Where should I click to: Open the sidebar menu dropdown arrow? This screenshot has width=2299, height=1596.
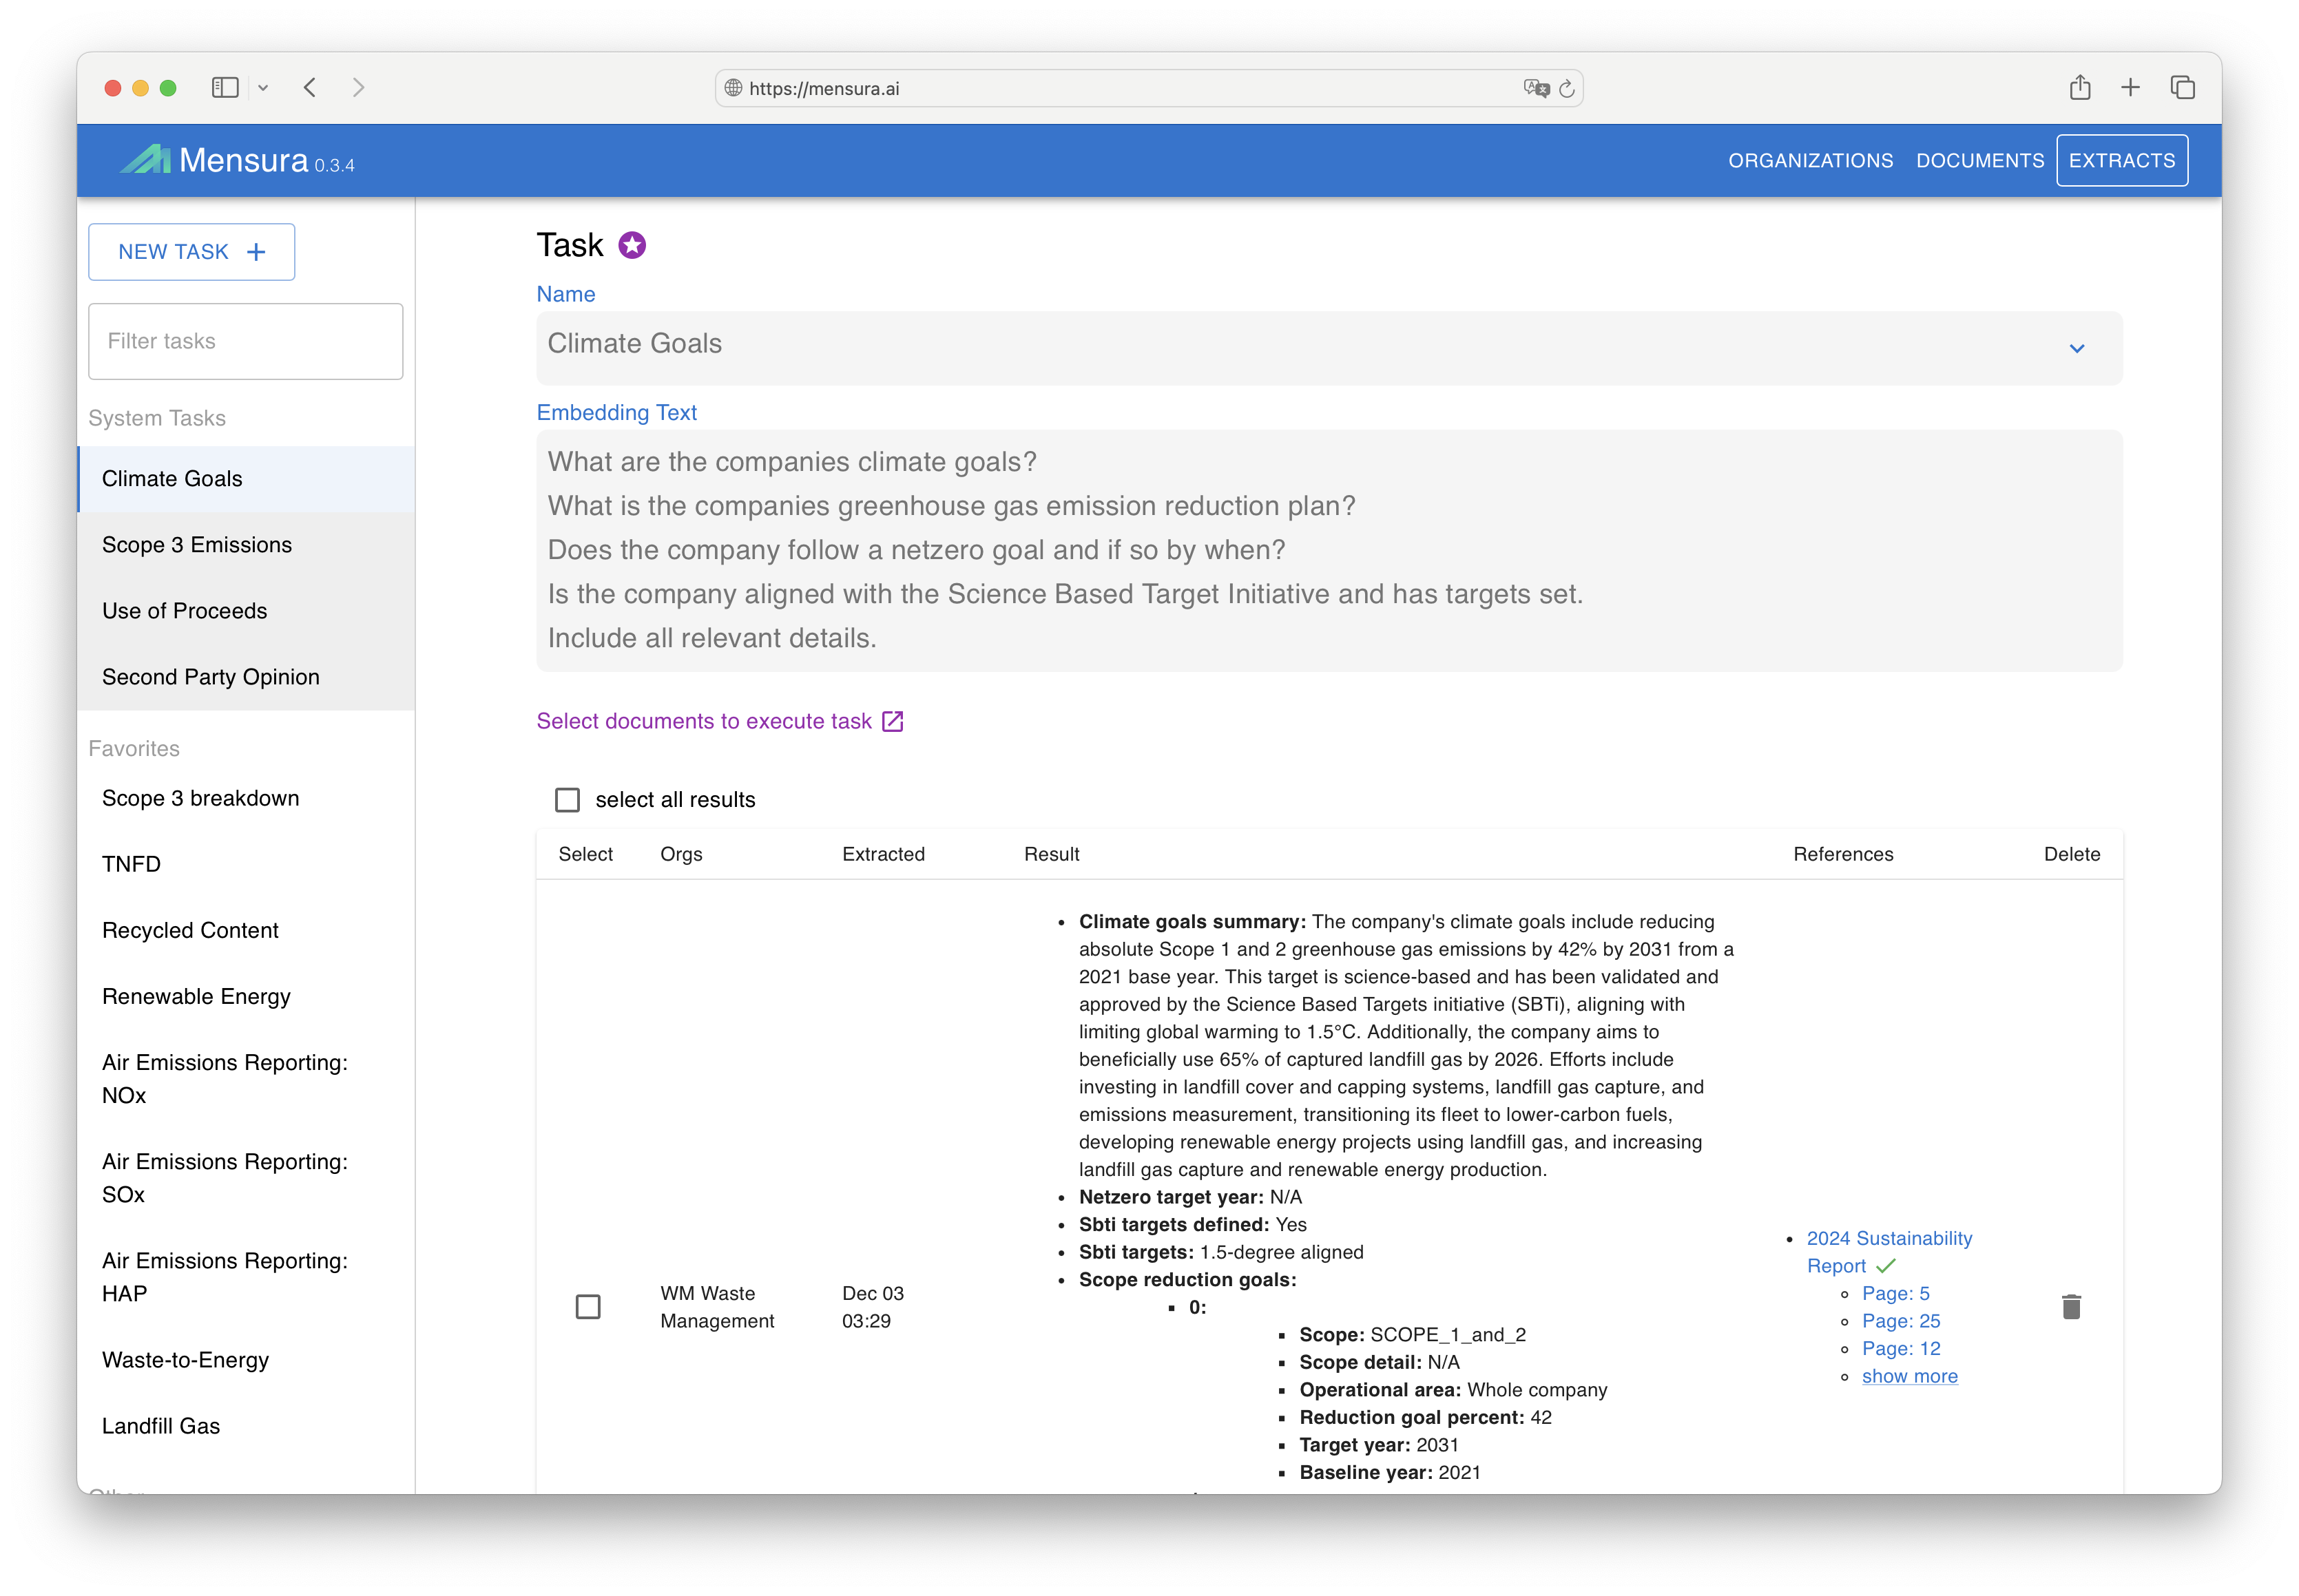point(263,88)
